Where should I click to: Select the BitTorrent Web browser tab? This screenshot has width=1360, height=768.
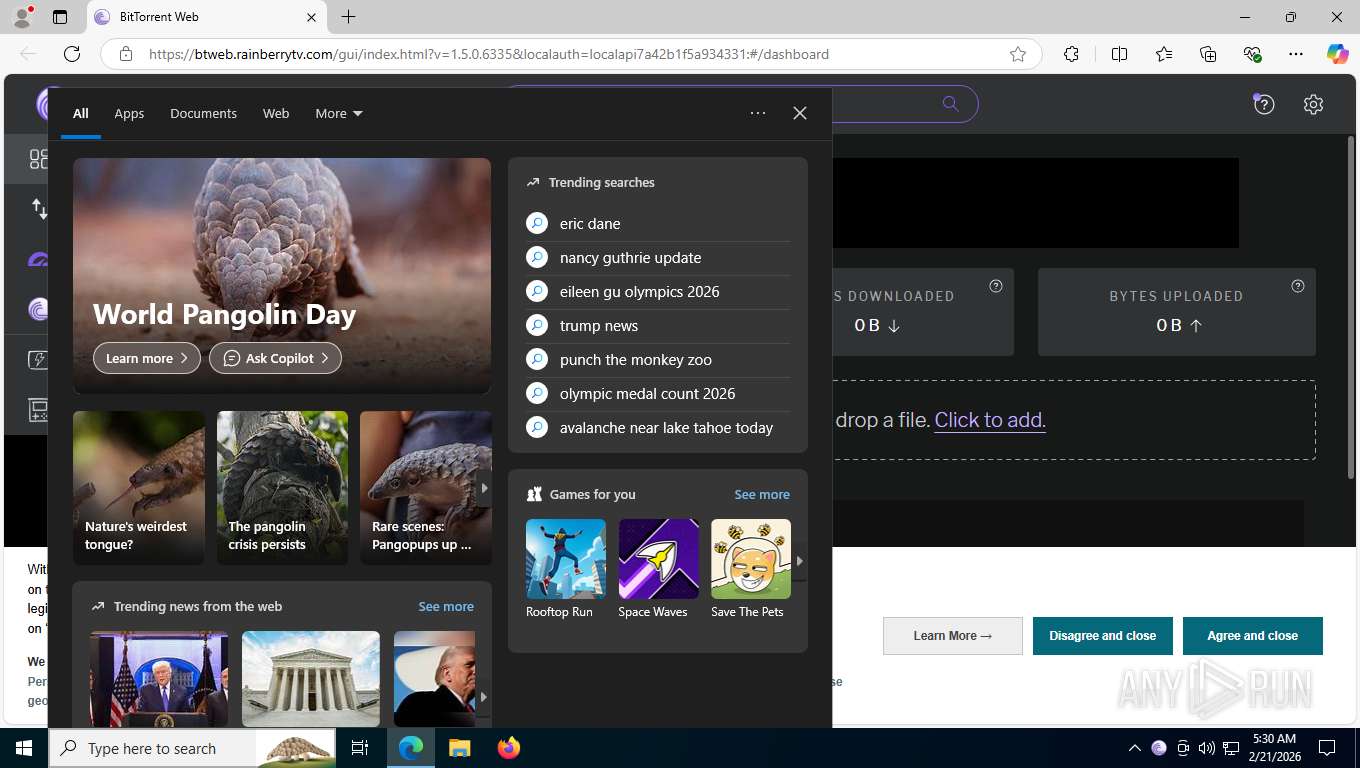[x=206, y=17]
